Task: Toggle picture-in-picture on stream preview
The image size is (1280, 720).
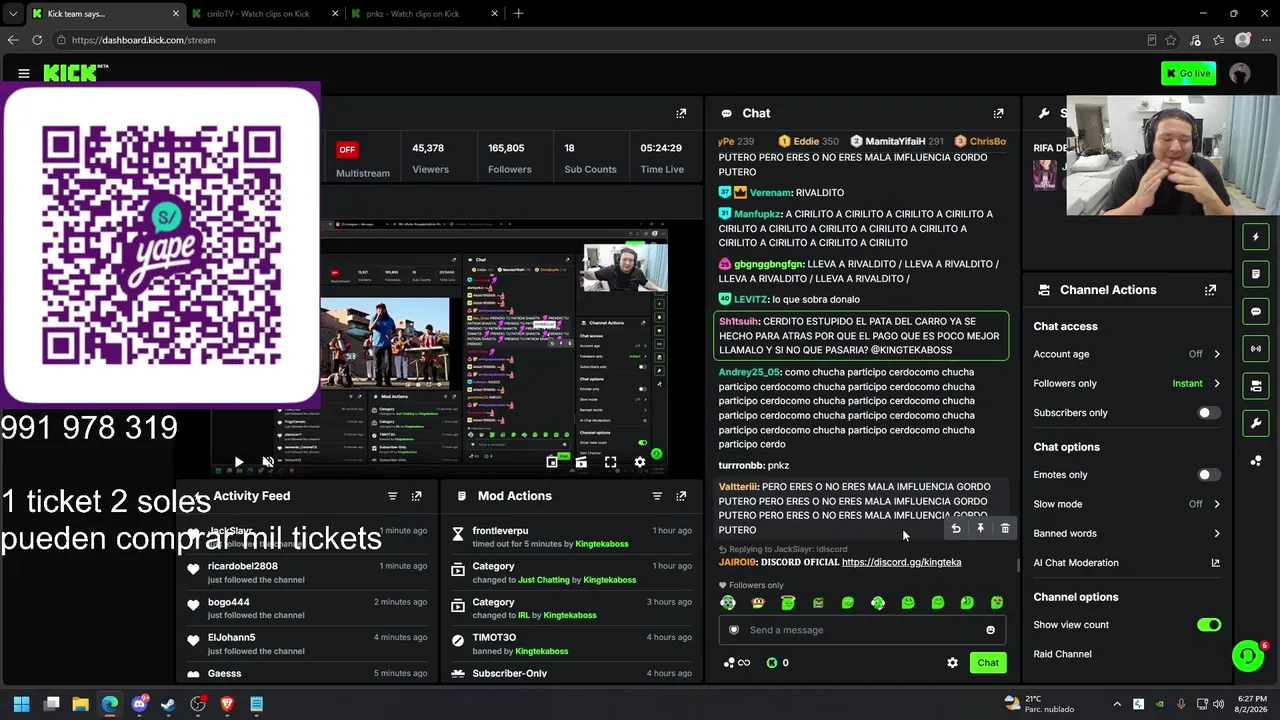Action: [552, 462]
